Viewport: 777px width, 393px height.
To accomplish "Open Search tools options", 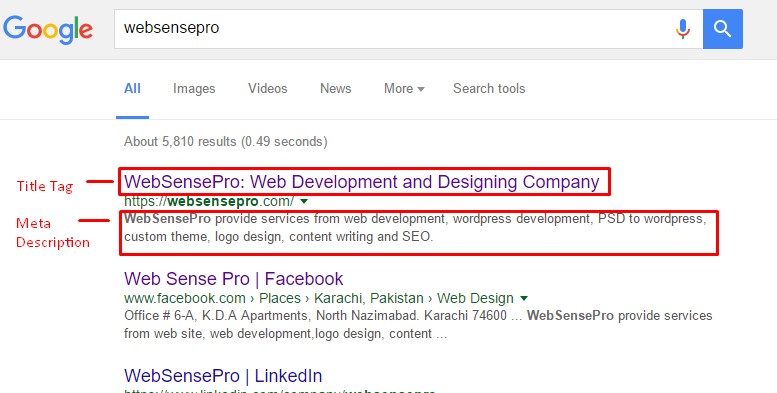I will coord(489,89).
